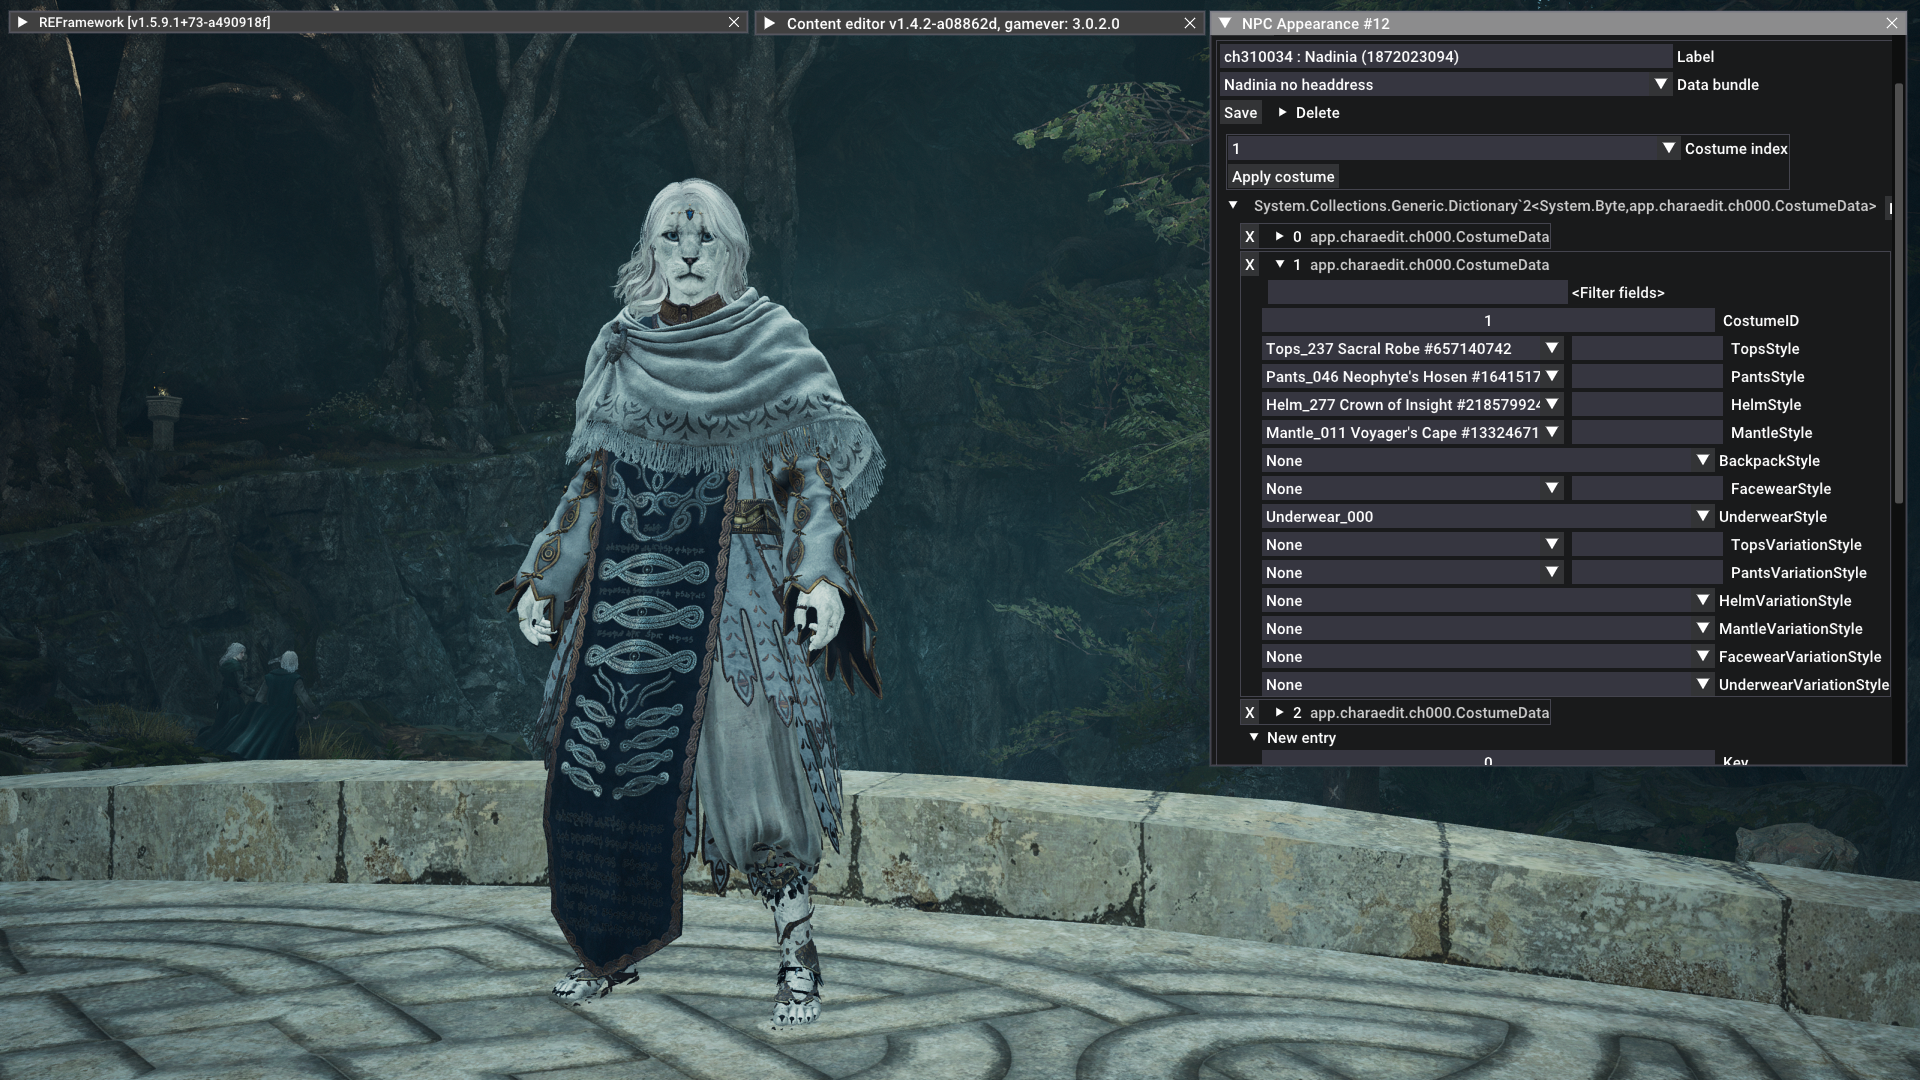The image size is (1920, 1080).
Task: Open the TopsVariationStyle dropdown
Action: click(x=1413, y=545)
